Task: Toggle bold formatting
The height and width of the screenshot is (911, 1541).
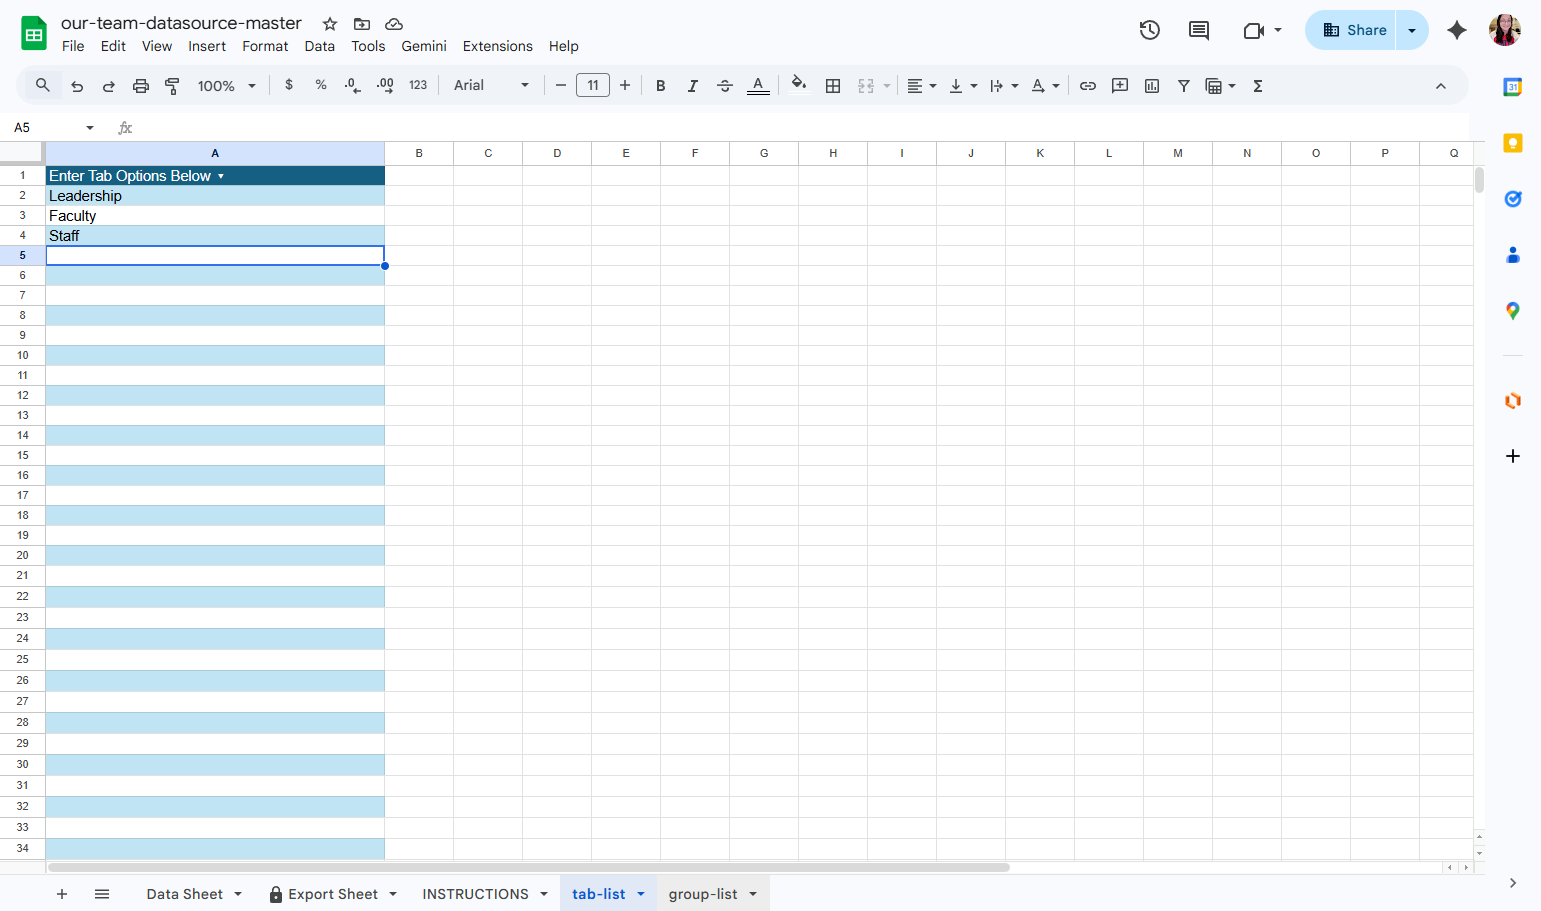Action: 660,86
